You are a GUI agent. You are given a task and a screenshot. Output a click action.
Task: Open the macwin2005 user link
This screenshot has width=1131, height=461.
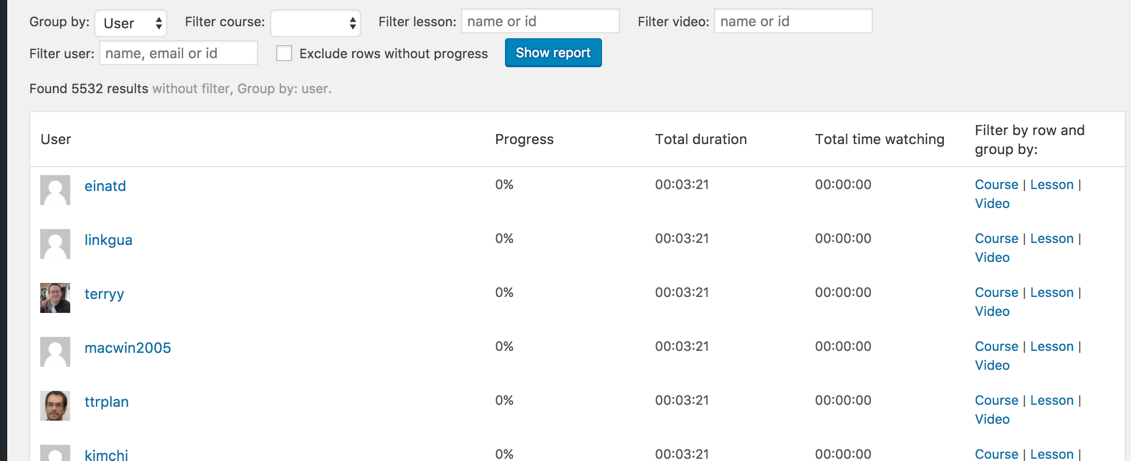pyautogui.click(x=127, y=348)
